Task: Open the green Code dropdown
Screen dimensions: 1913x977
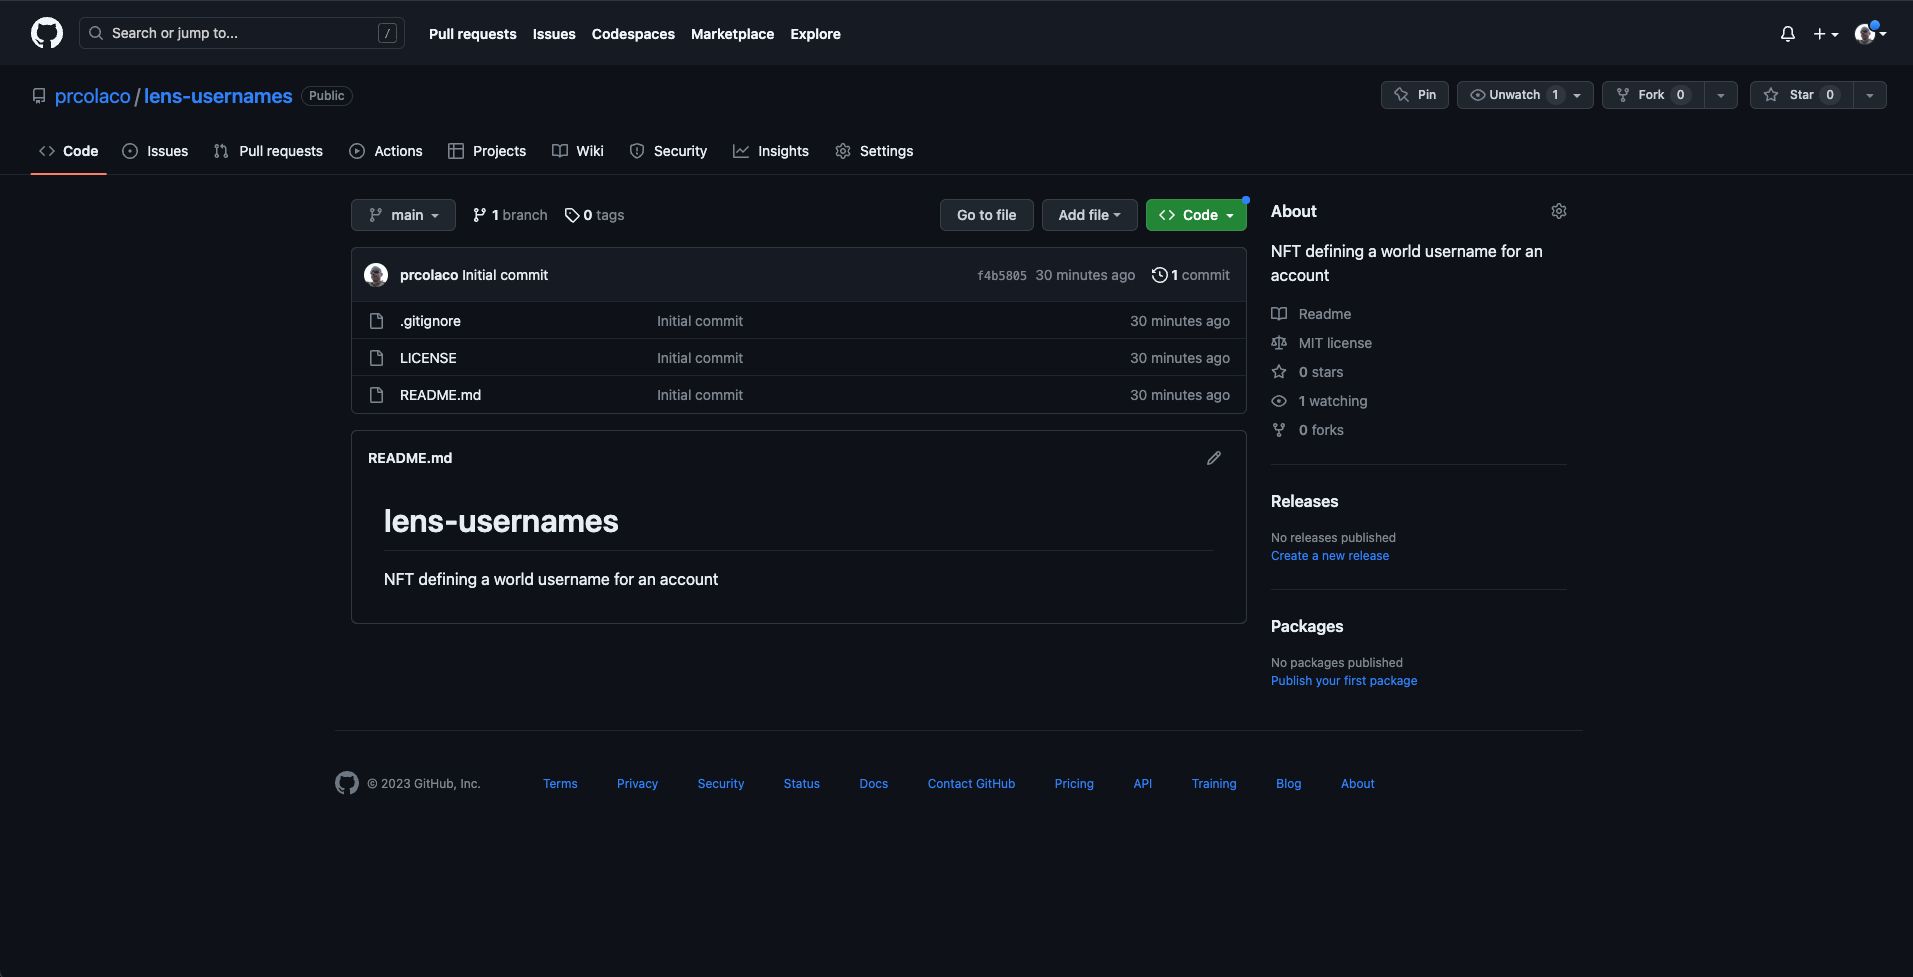Action: click(x=1196, y=215)
